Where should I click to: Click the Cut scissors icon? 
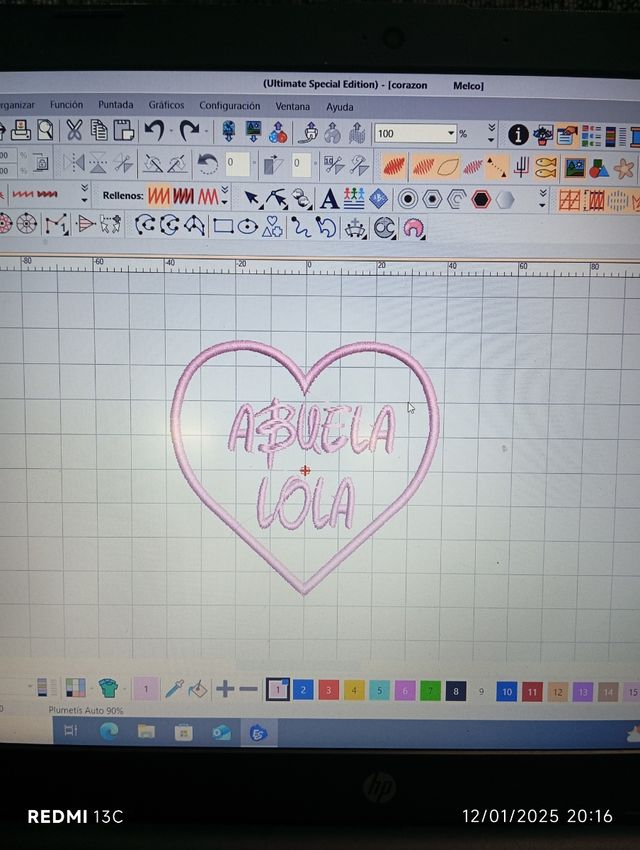click(x=74, y=131)
